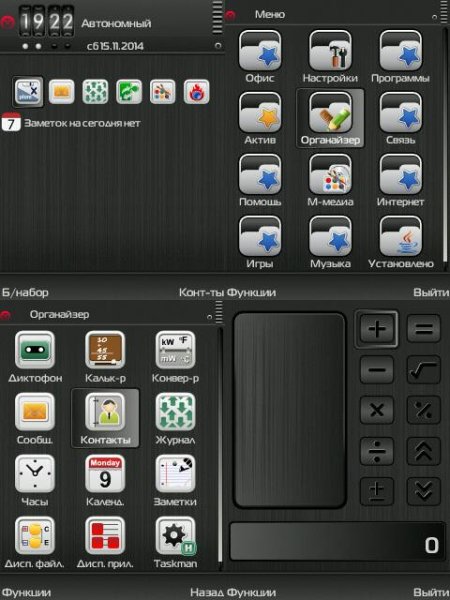Tap the home screen flame browser shortcut
The height and width of the screenshot is (600, 450).
tap(196, 92)
